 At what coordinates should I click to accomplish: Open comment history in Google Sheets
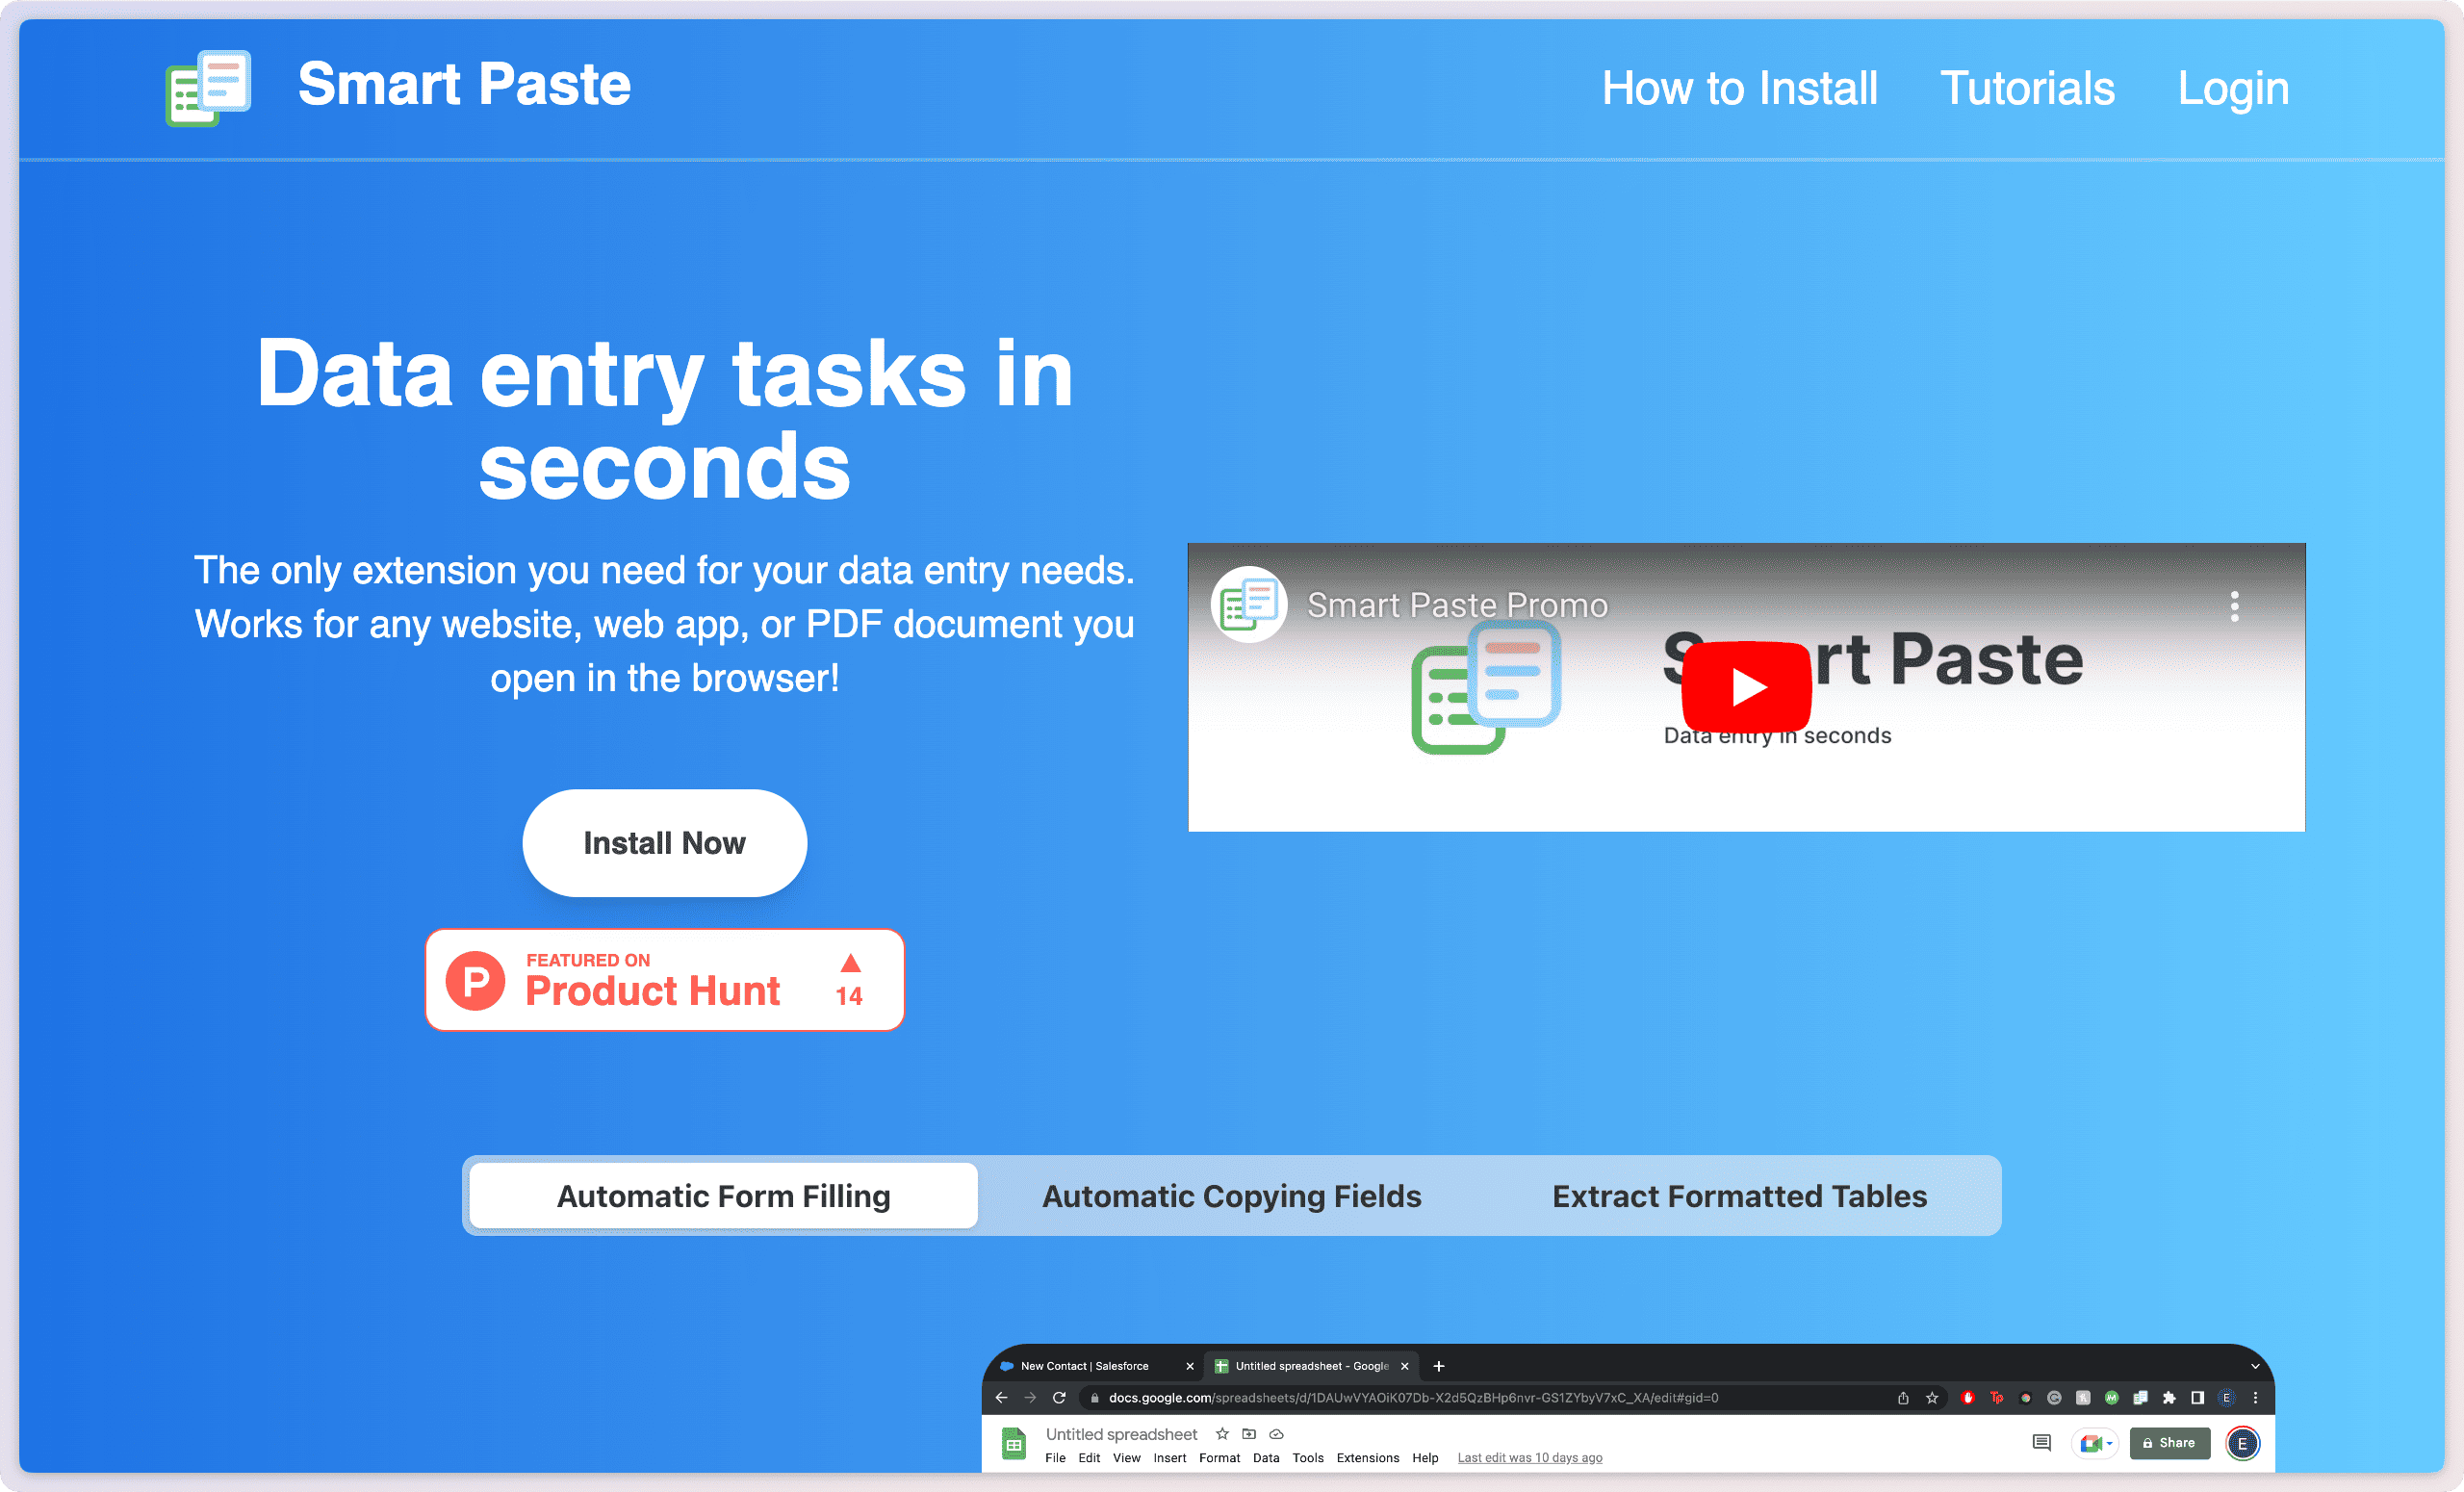(x=2042, y=1443)
